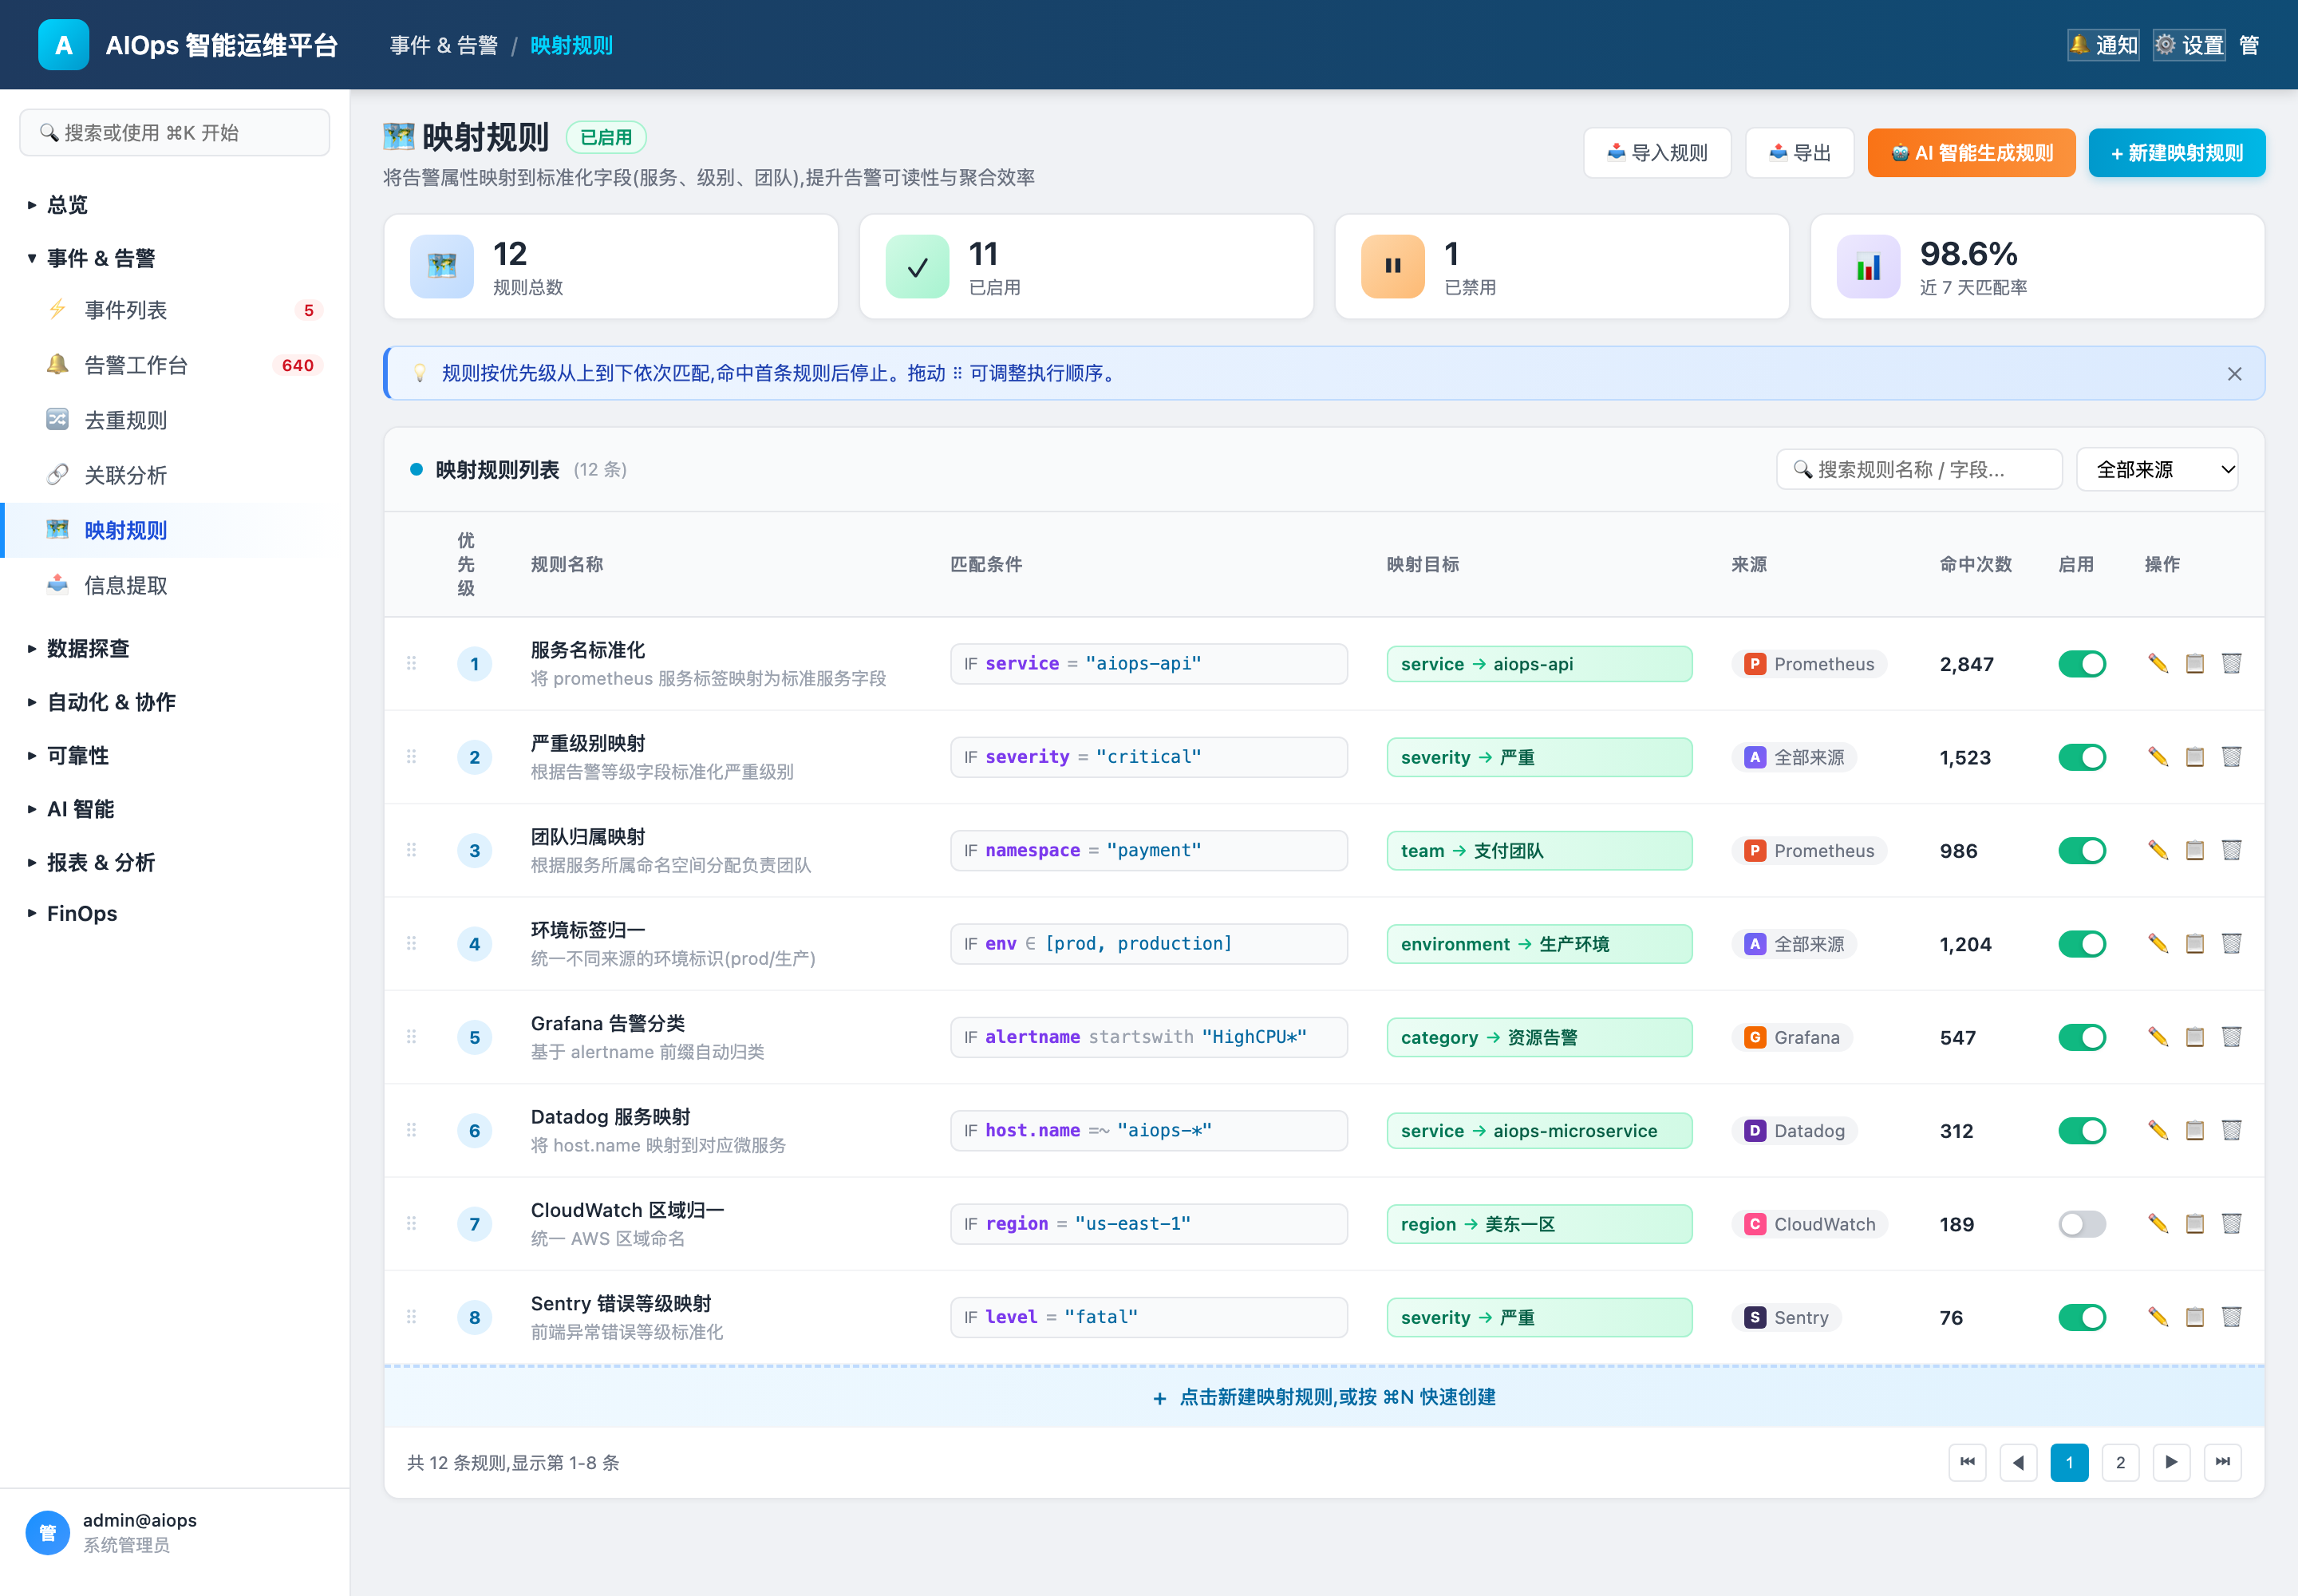This screenshot has width=2298, height=1596.
Task: Click the 点击新建映射规则 quick create row
Action: 1324,1397
